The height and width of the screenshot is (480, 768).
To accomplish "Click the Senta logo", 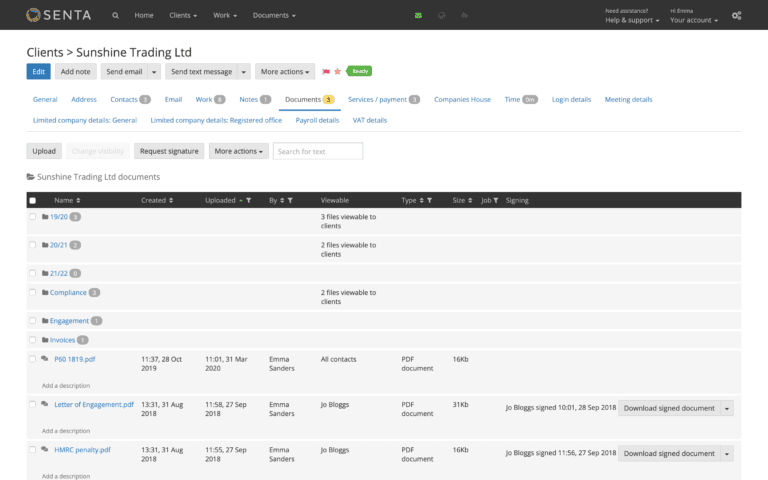I will pos(59,15).
